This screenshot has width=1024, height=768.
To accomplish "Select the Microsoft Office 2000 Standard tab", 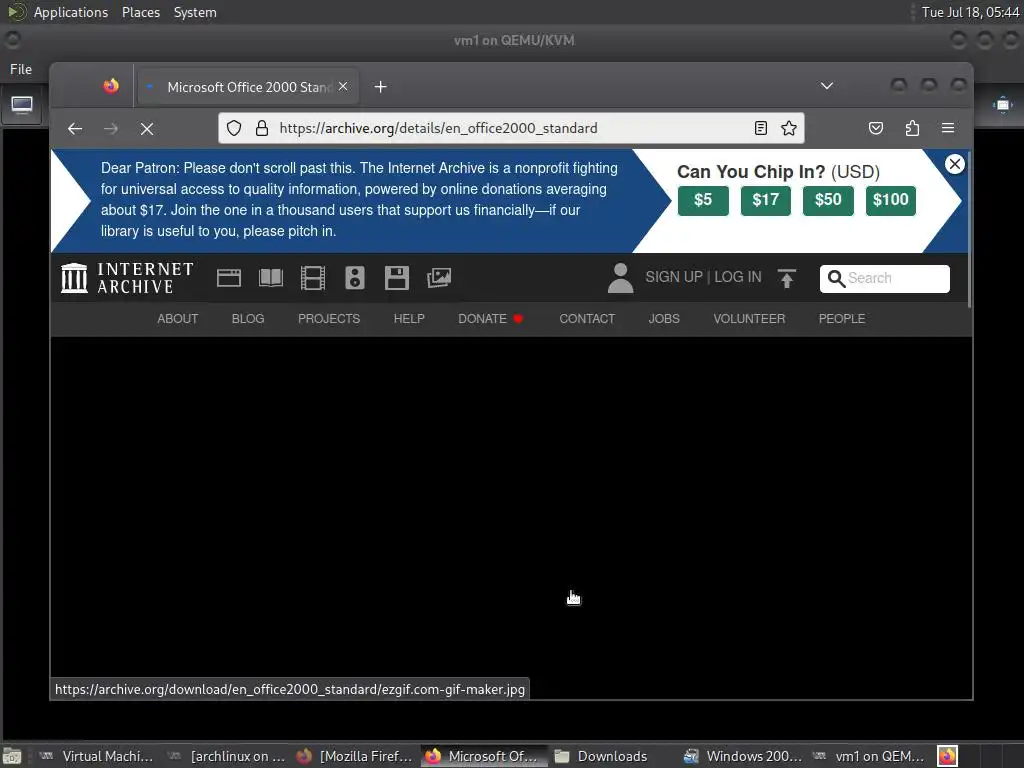I will tap(248, 87).
